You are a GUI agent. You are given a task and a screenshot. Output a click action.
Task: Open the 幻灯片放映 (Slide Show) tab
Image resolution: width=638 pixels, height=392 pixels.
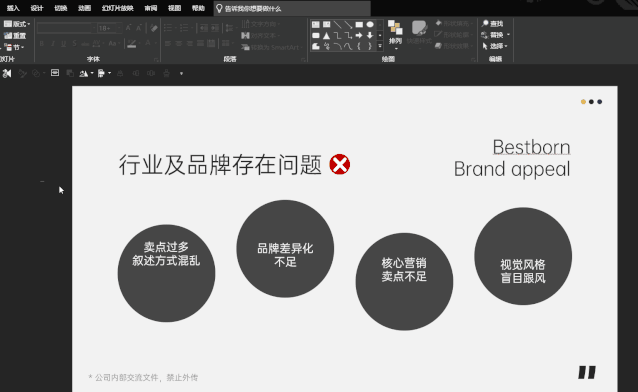(118, 8)
